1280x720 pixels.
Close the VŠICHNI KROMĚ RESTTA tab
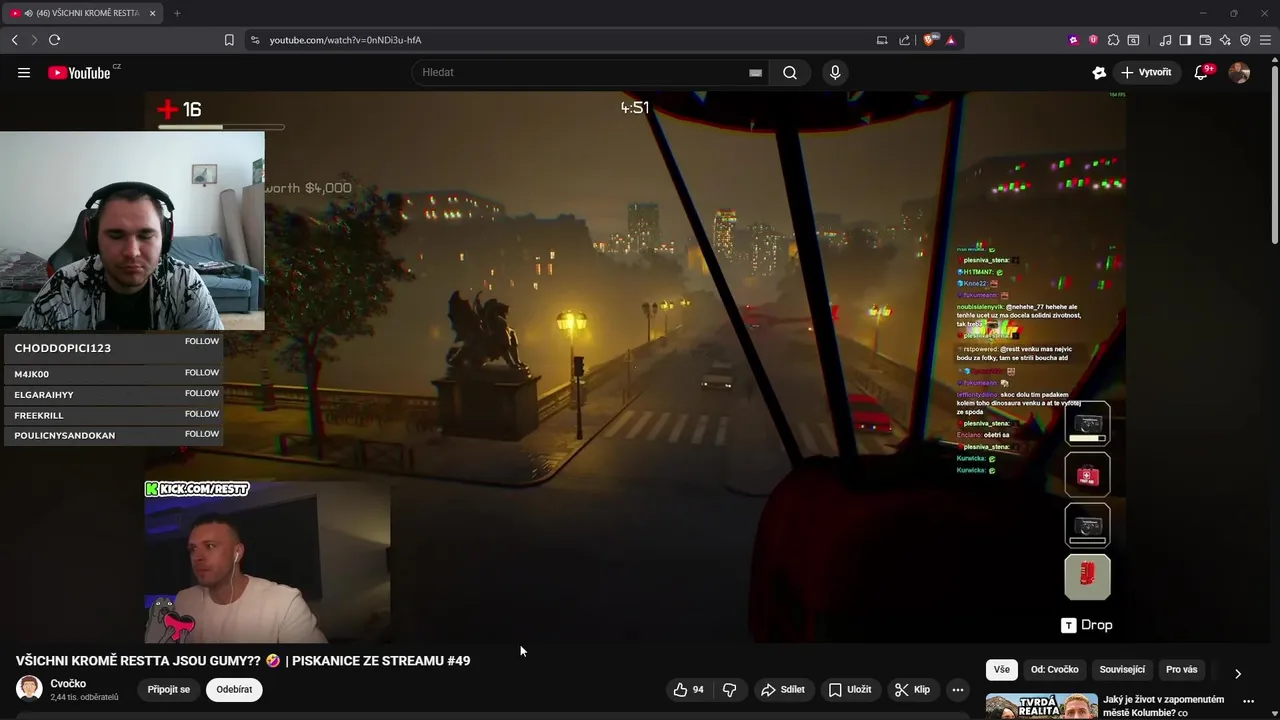tap(152, 13)
